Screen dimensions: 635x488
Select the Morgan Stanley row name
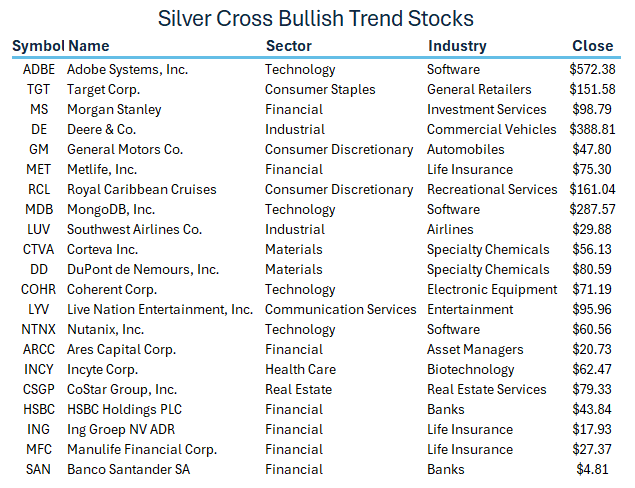[x=114, y=110]
